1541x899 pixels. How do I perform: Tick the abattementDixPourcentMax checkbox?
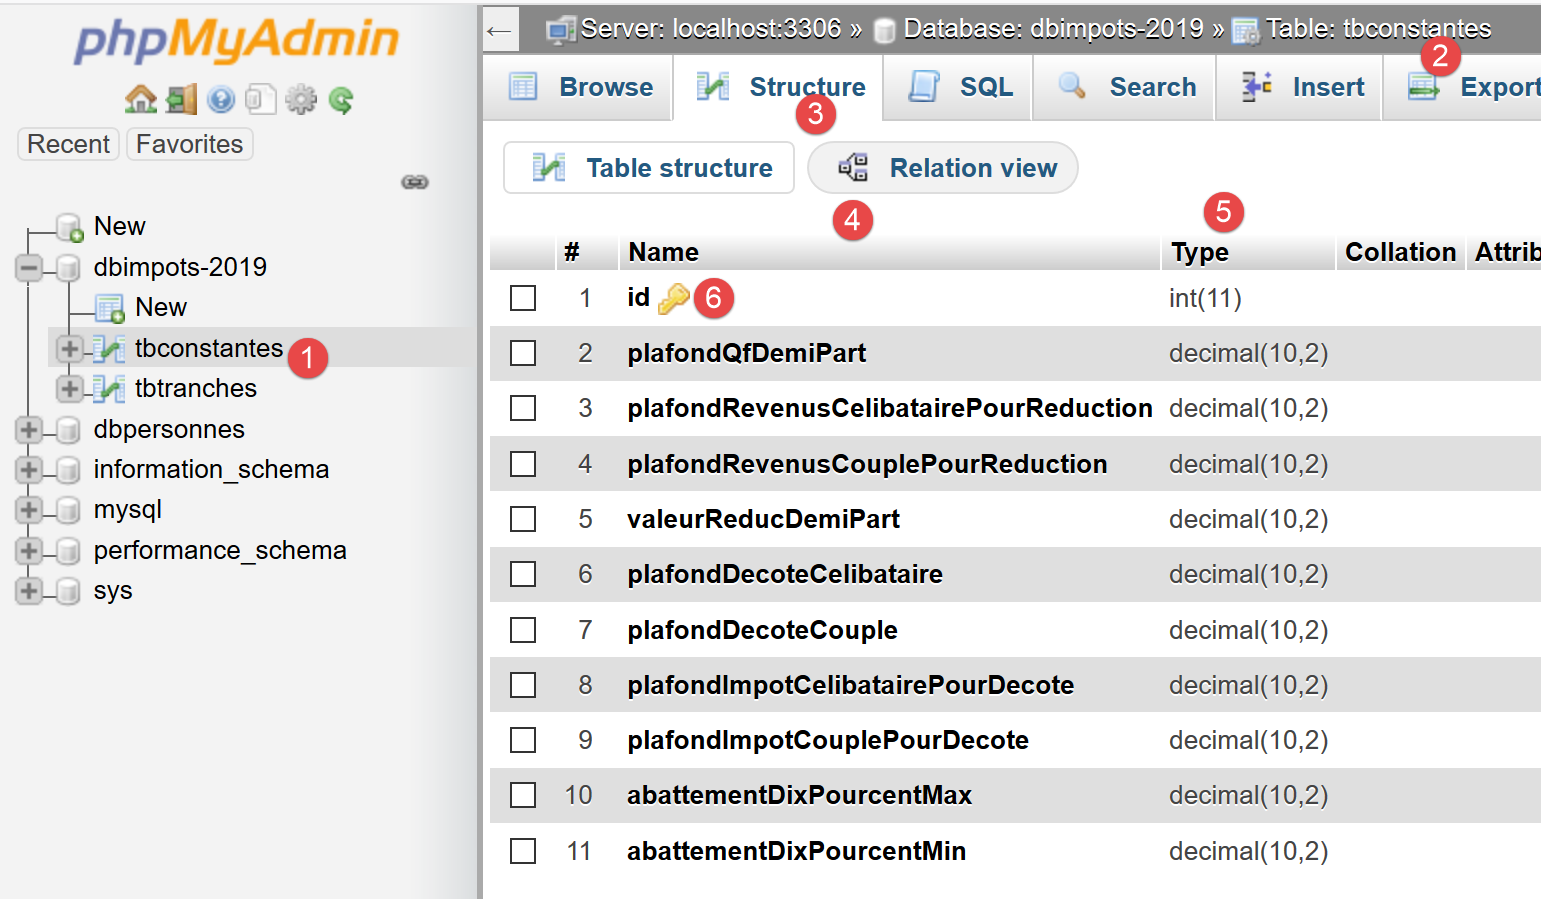tap(523, 795)
